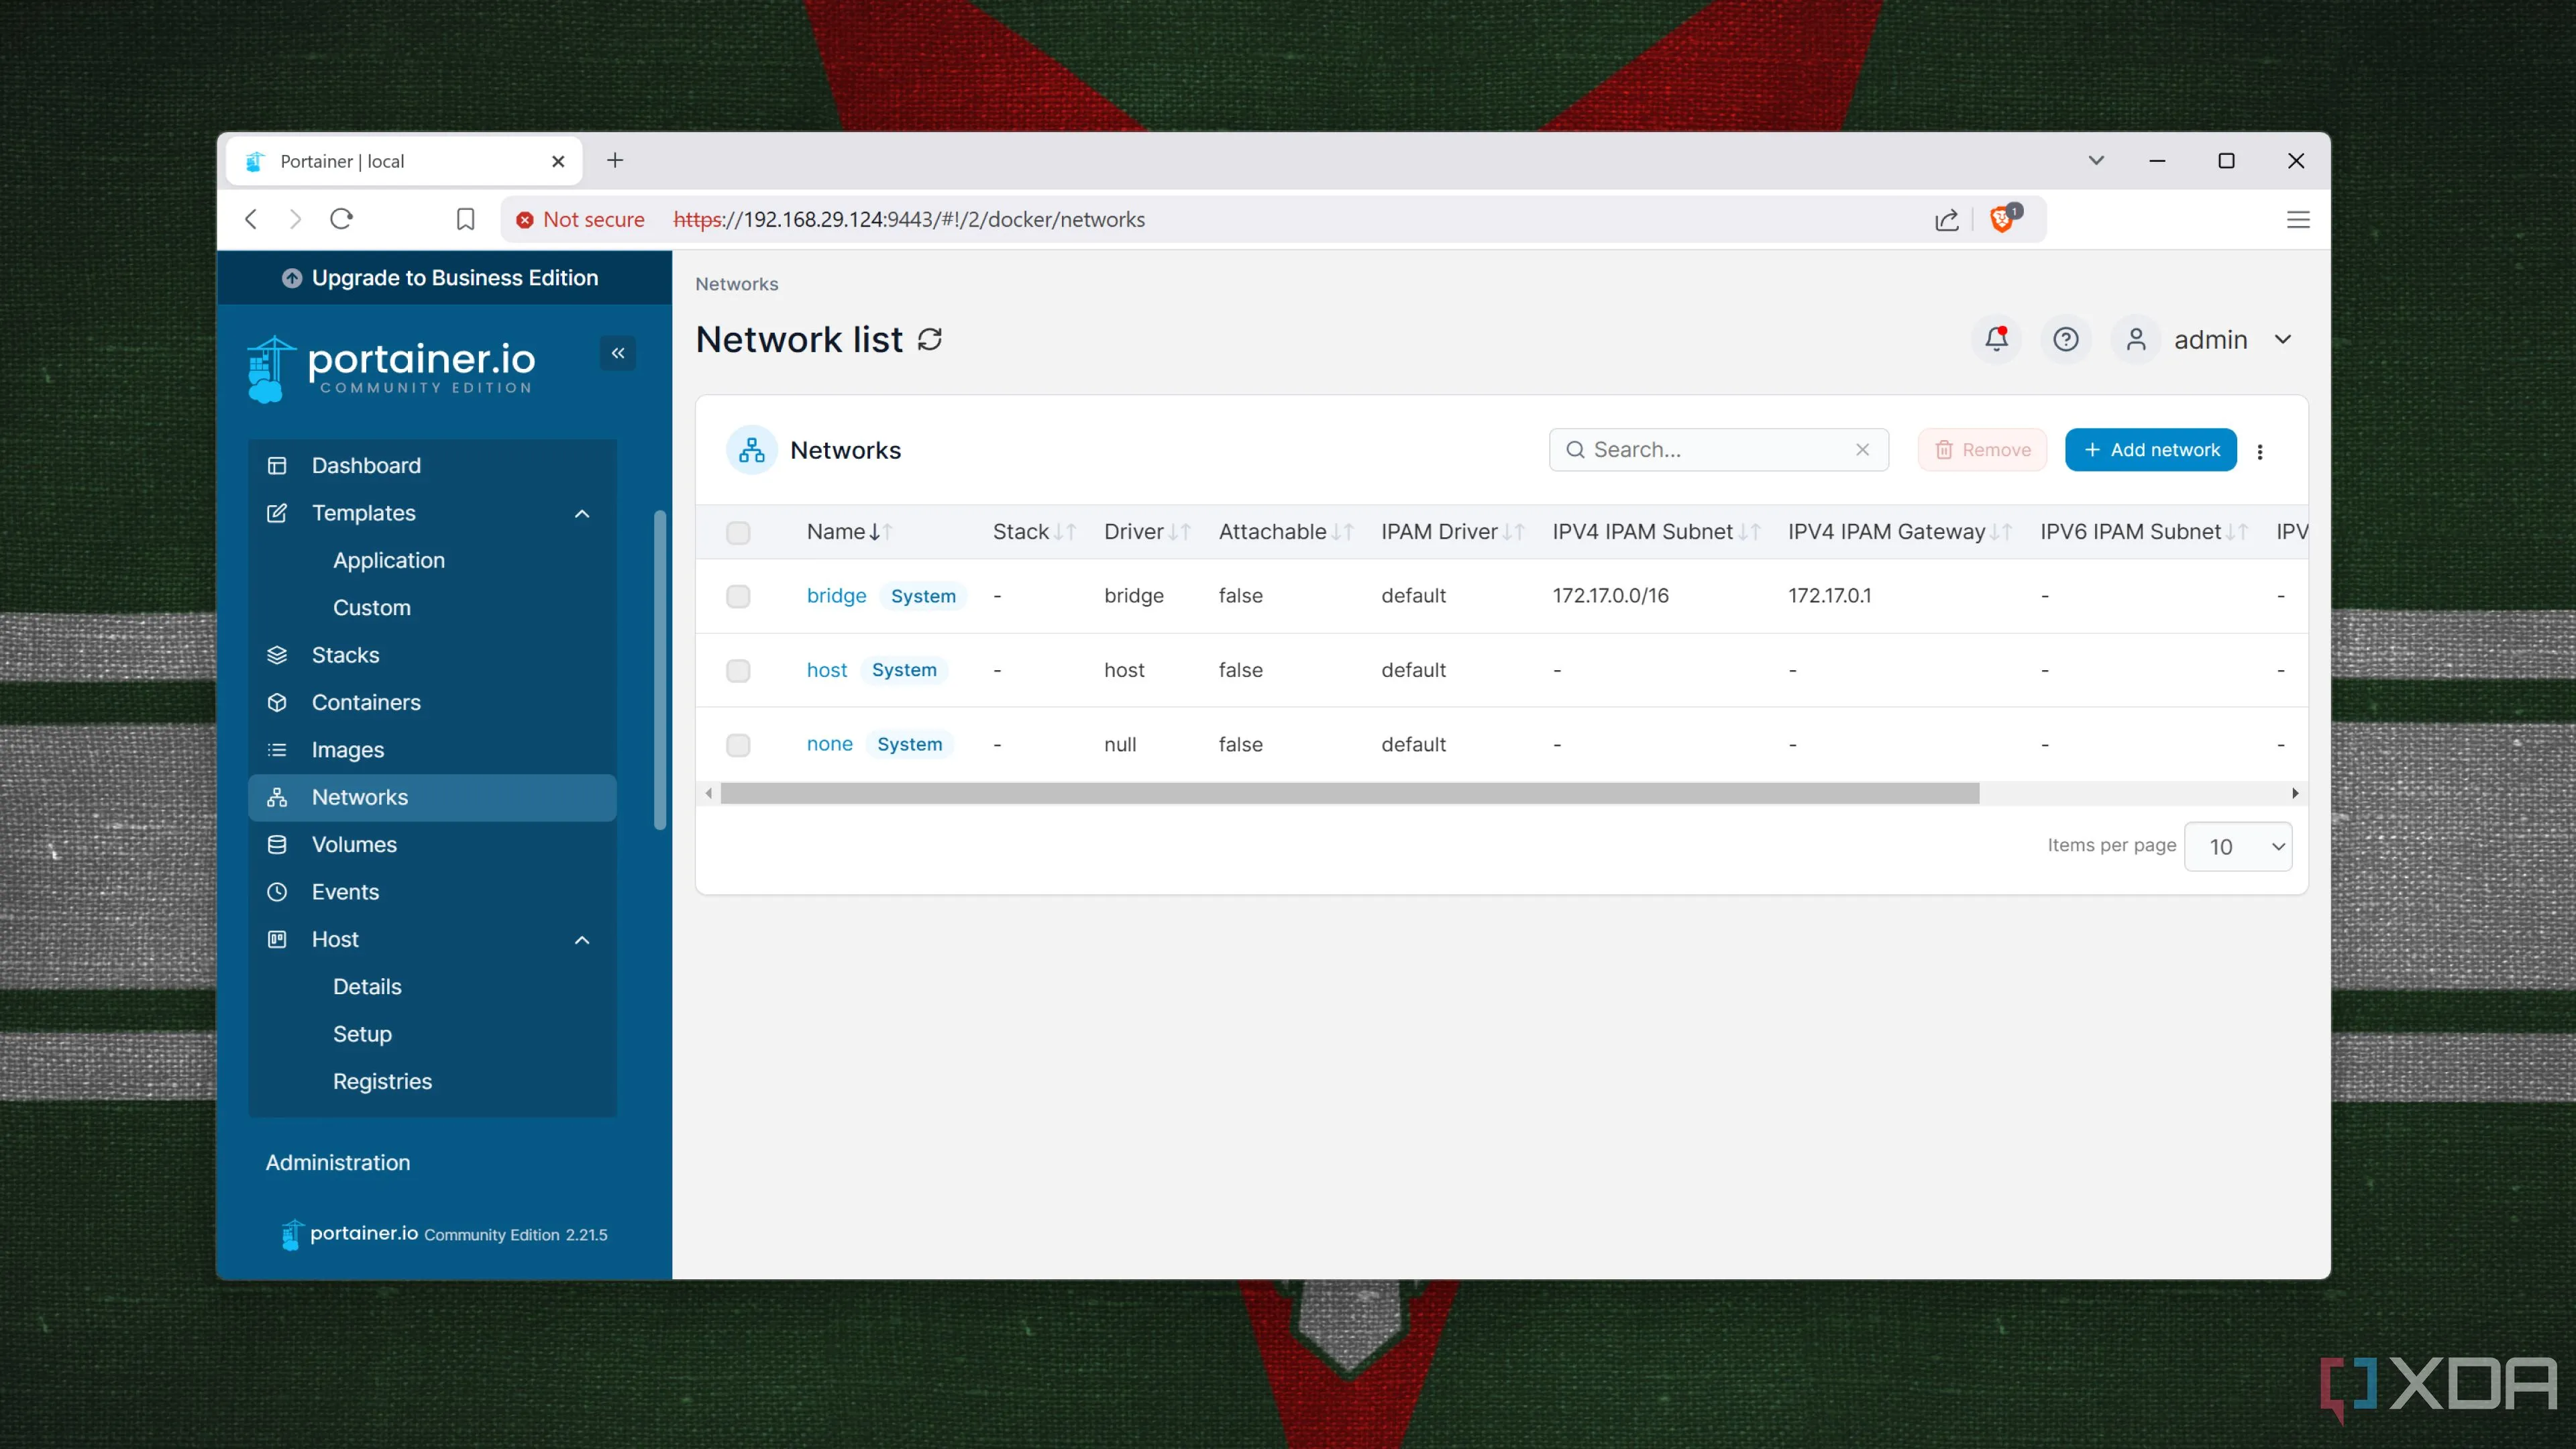2576x1449 pixels.
Task: Collapse the Templates section chevron
Action: point(582,514)
